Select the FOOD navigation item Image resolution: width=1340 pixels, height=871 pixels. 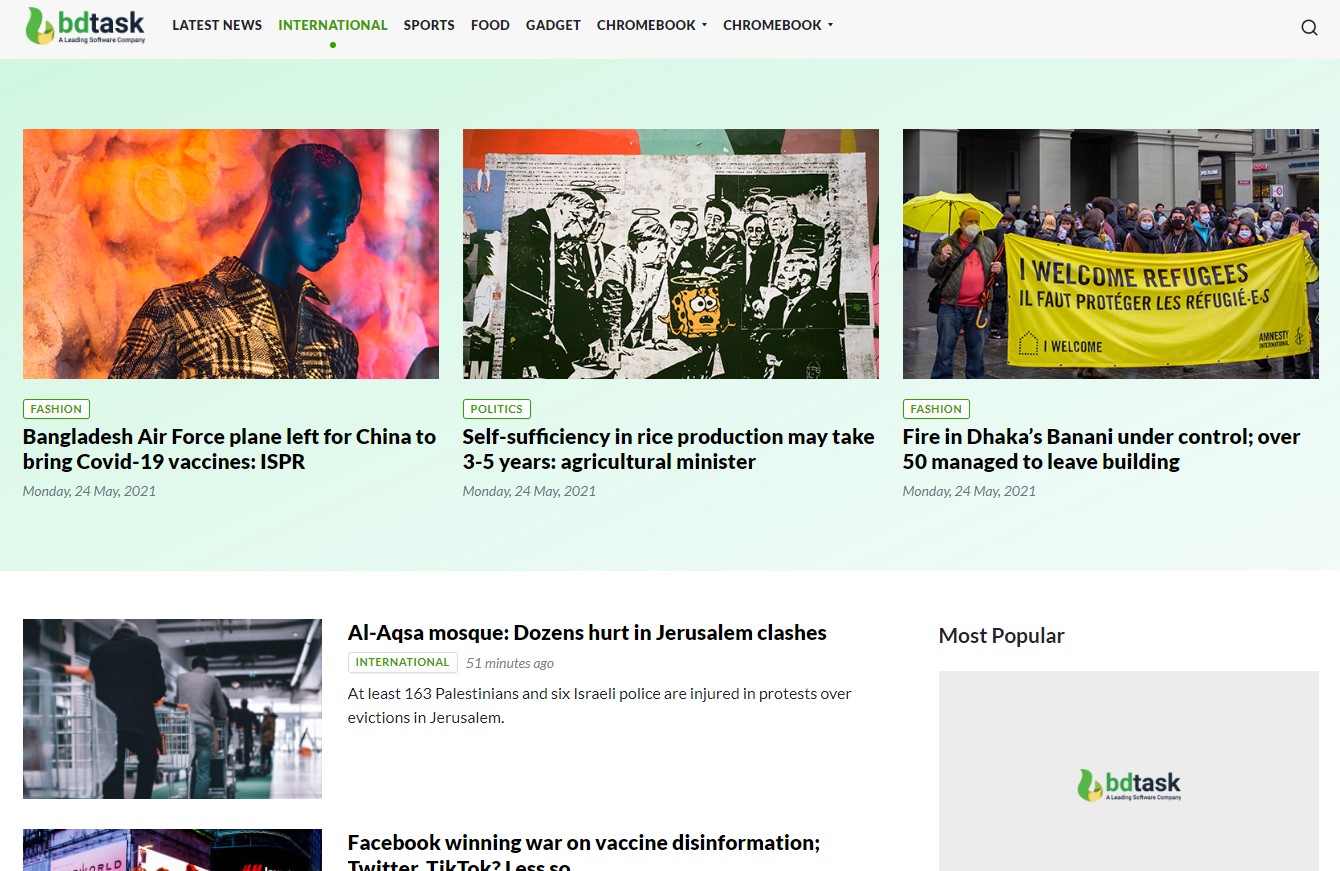pos(490,25)
